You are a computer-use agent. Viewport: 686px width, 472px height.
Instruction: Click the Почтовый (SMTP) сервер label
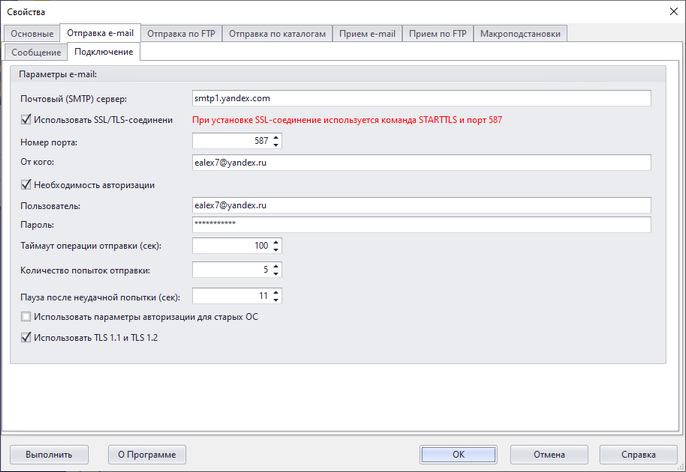tap(74, 99)
